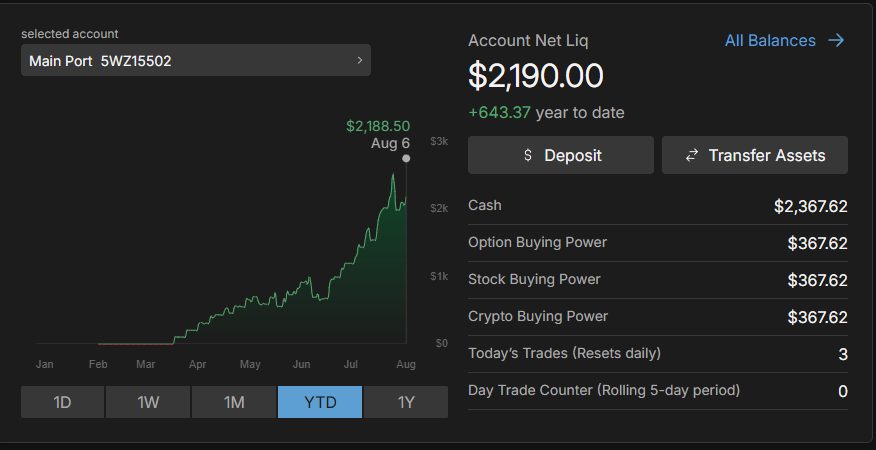Image resolution: width=876 pixels, height=450 pixels.
Task: Click the transfer arrows icon
Action: coord(691,155)
